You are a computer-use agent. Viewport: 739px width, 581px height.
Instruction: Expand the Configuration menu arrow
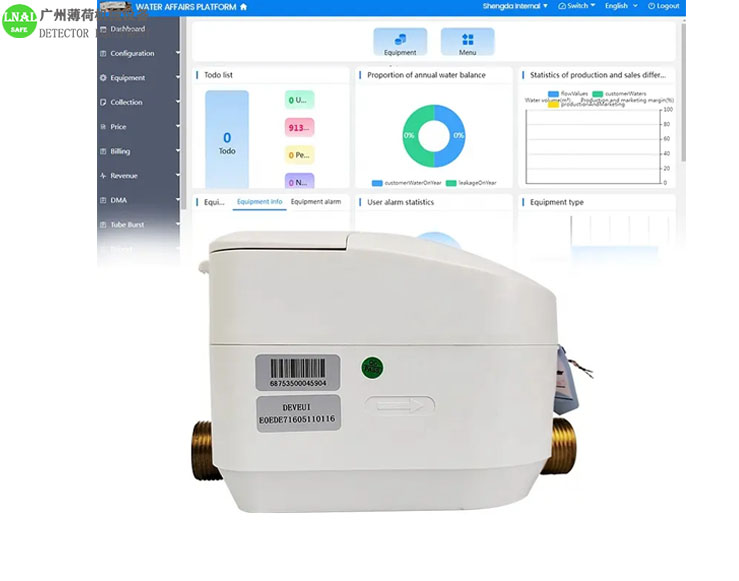(178, 53)
